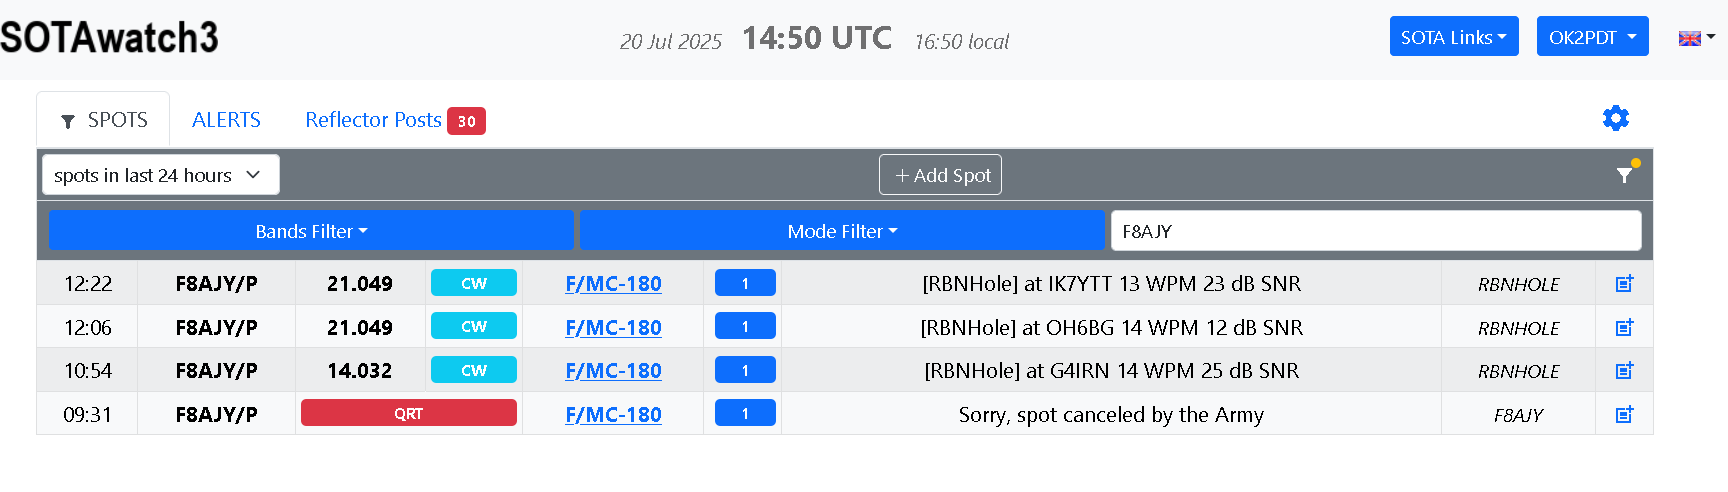Open the OK2PDT user menu
The height and width of the screenshot is (492, 1728).
1592,37
